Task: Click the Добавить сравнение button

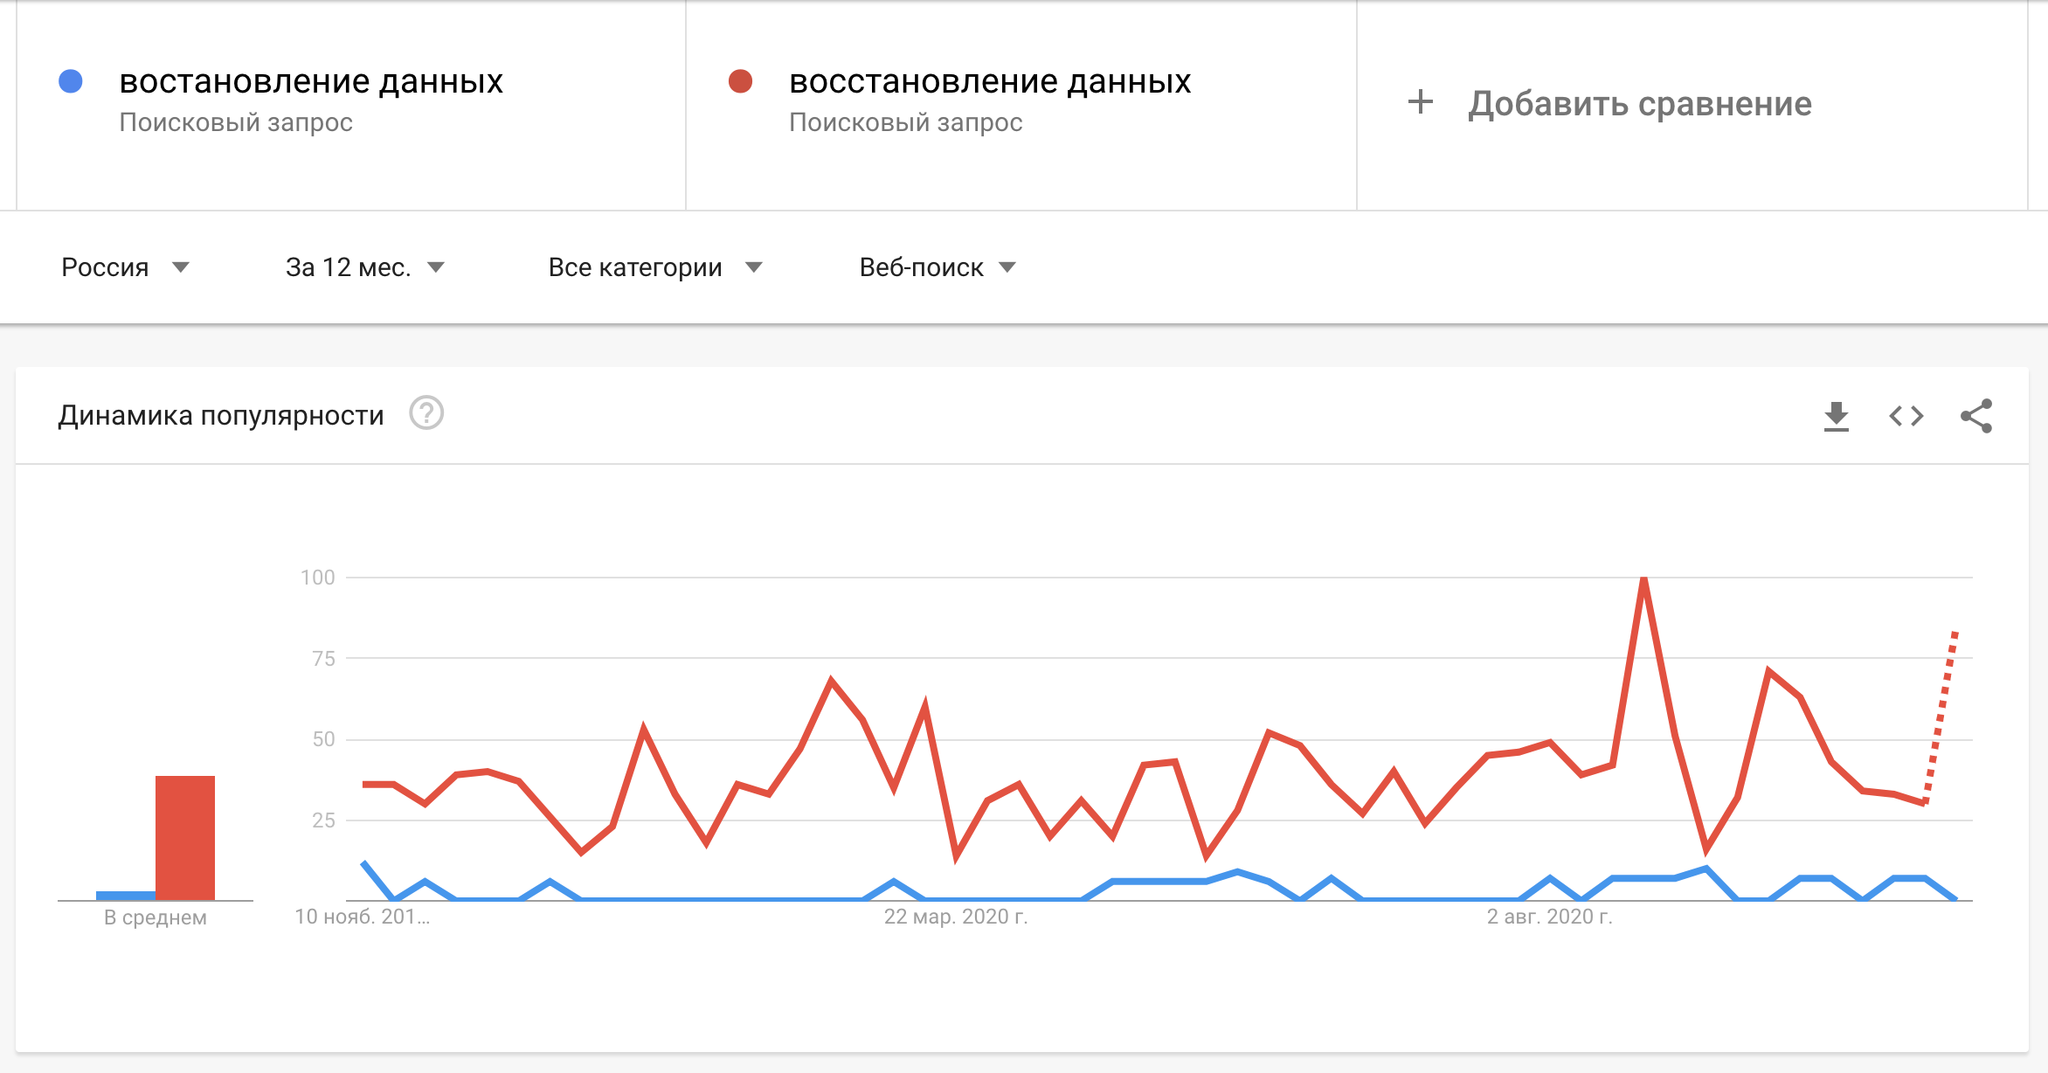Action: coord(1640,103)
